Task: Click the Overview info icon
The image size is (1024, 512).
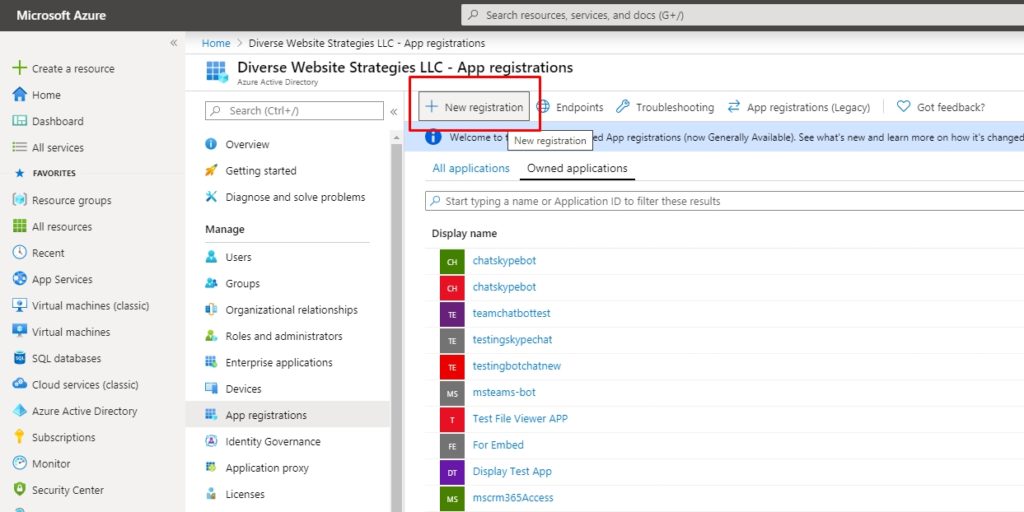Action: tap(211, 144)
